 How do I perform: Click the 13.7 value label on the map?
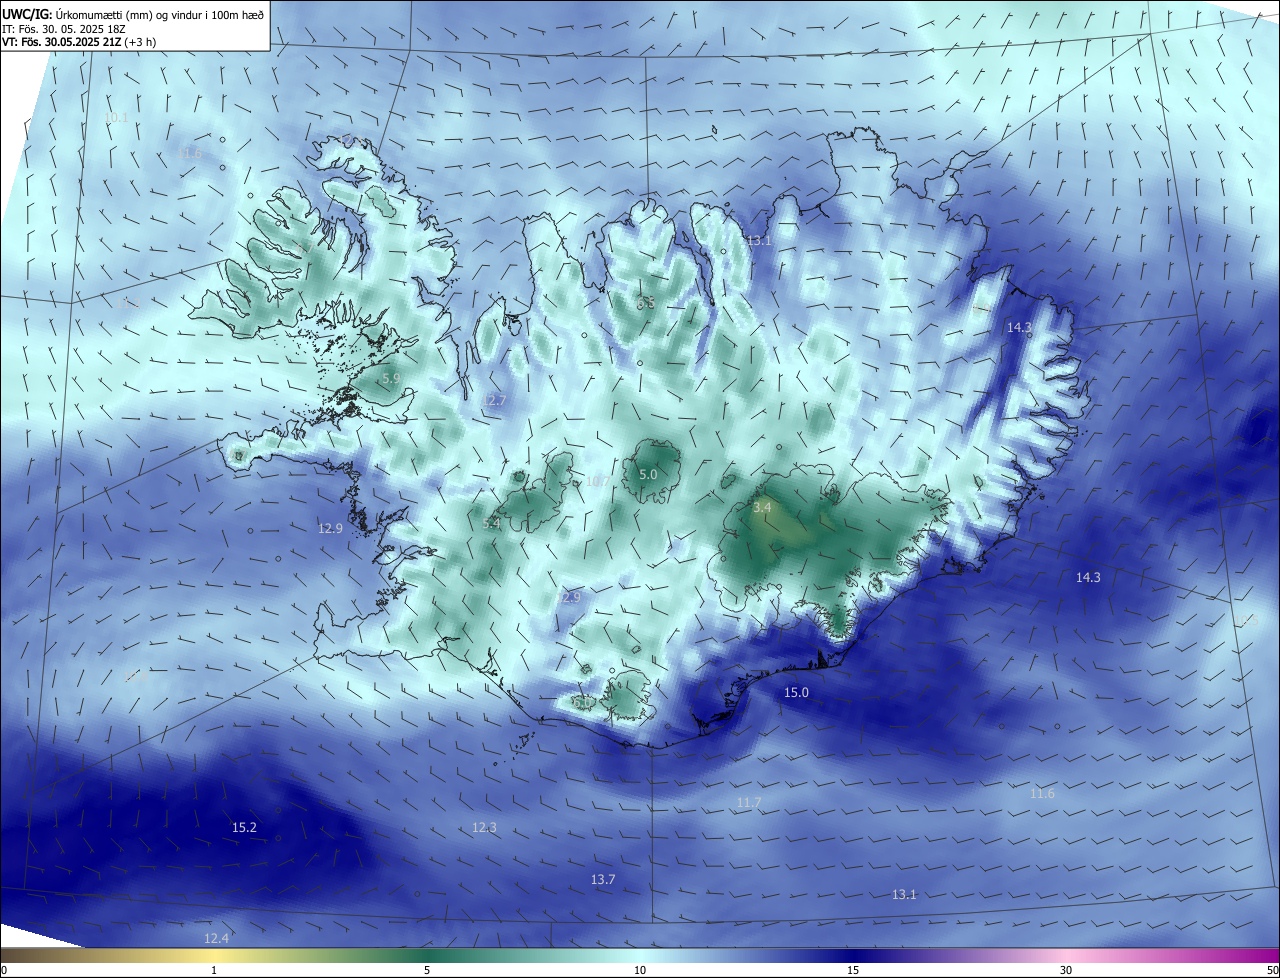pyautogui.click(x=603, y=879)
